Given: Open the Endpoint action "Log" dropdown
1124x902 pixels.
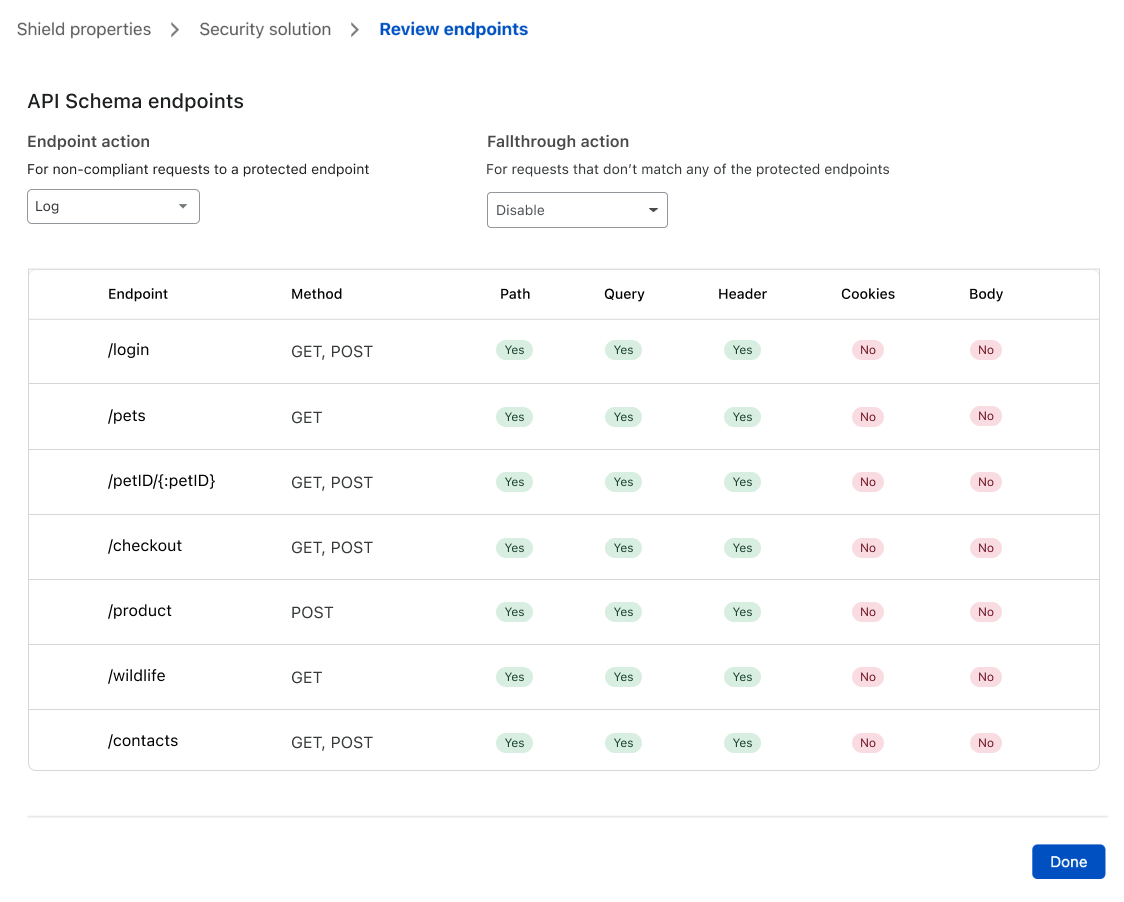Looking at the screenshot, I should coord(113,206).
